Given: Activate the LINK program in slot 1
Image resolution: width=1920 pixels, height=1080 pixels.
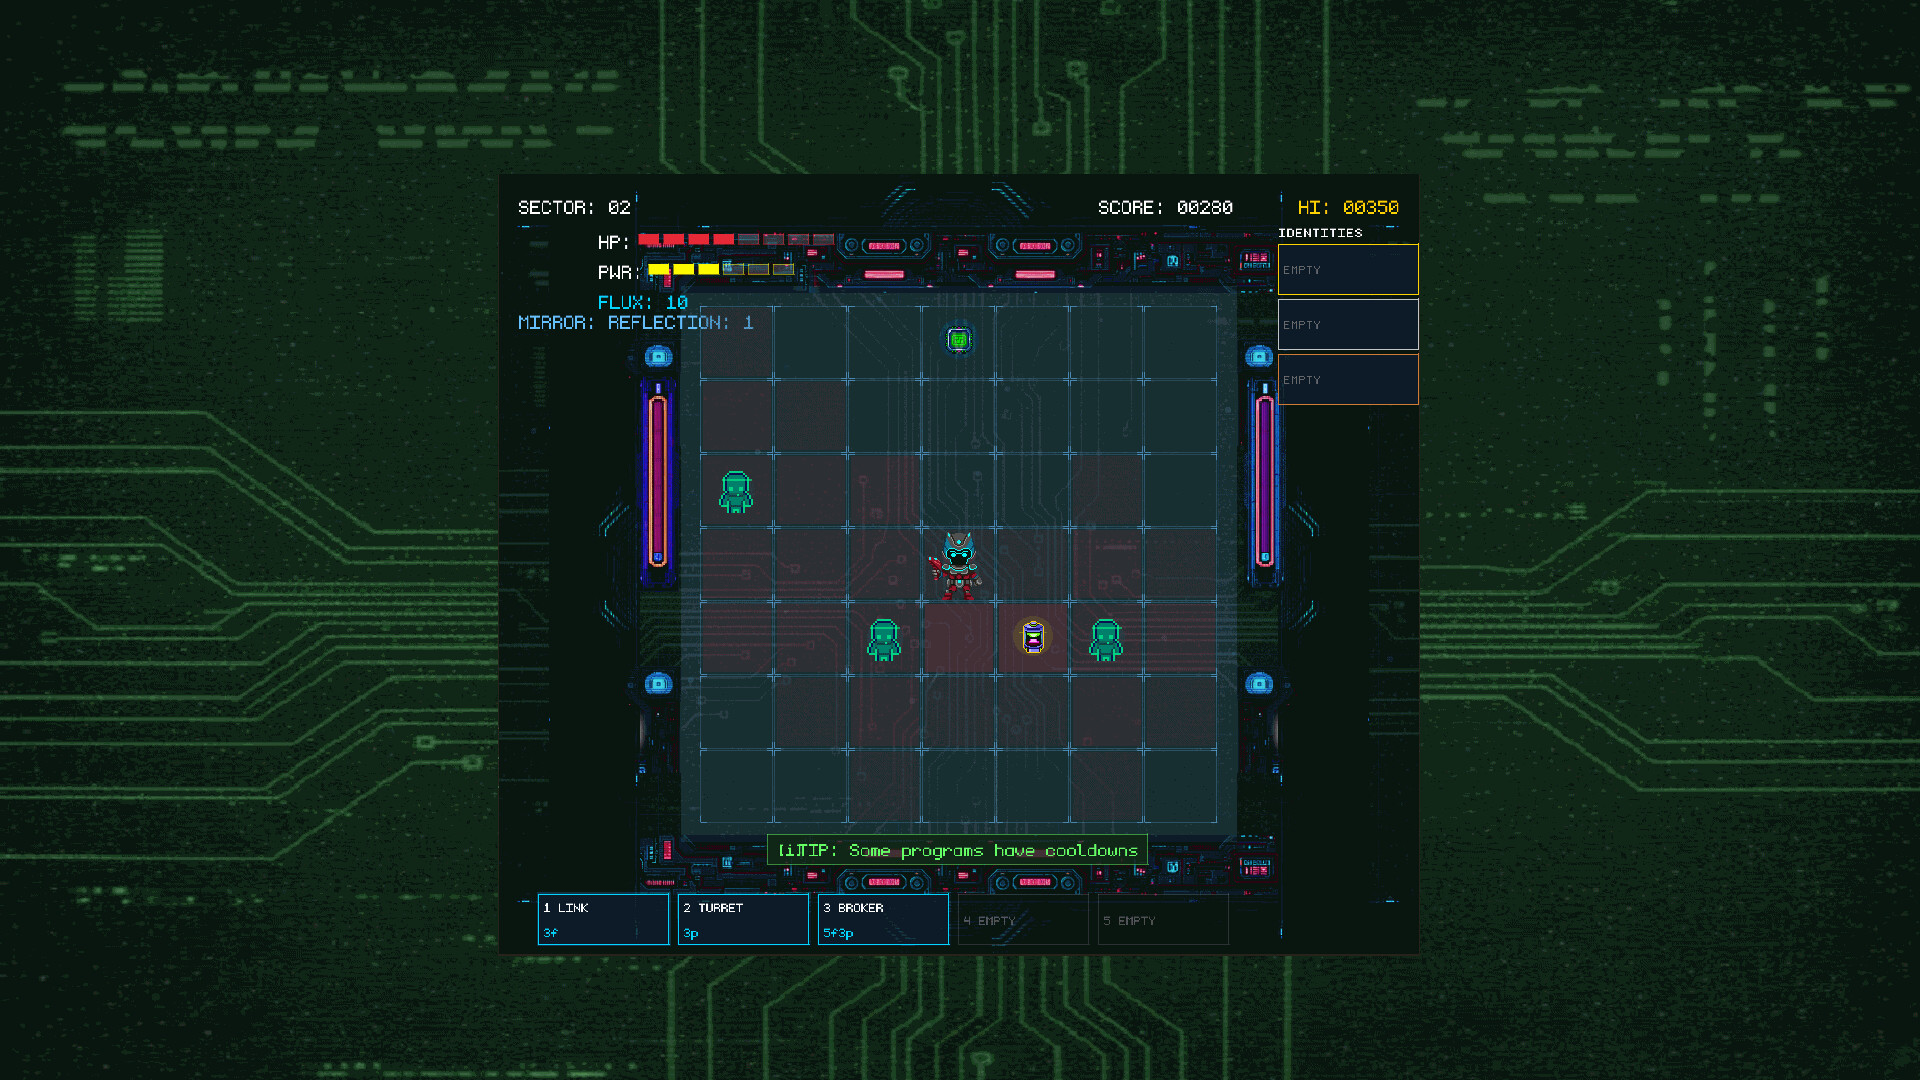Looking at the screenshot, I should coord(603,919).
